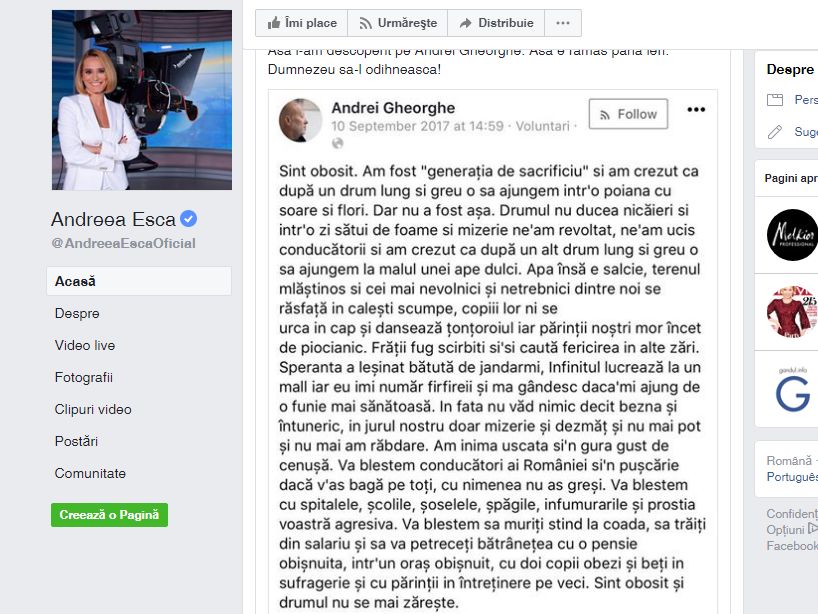818x614 pixels.
Task: Open Fotografii in the page menu
Action: [x=83, y=377]
